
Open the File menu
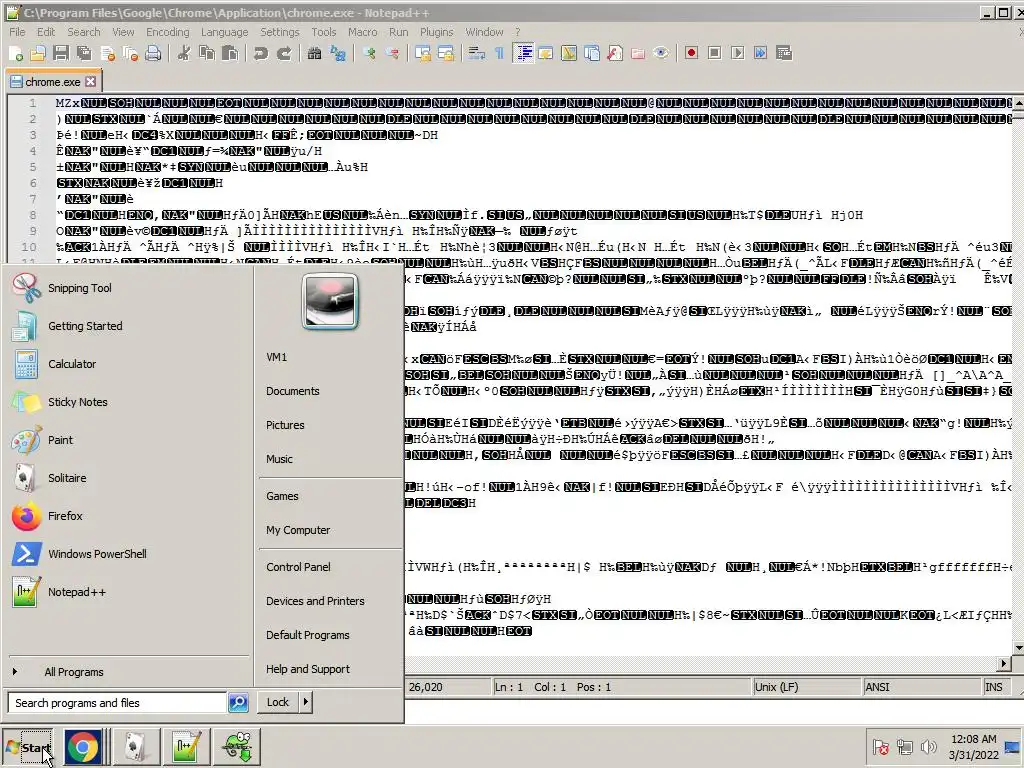[x=17, y=32]
